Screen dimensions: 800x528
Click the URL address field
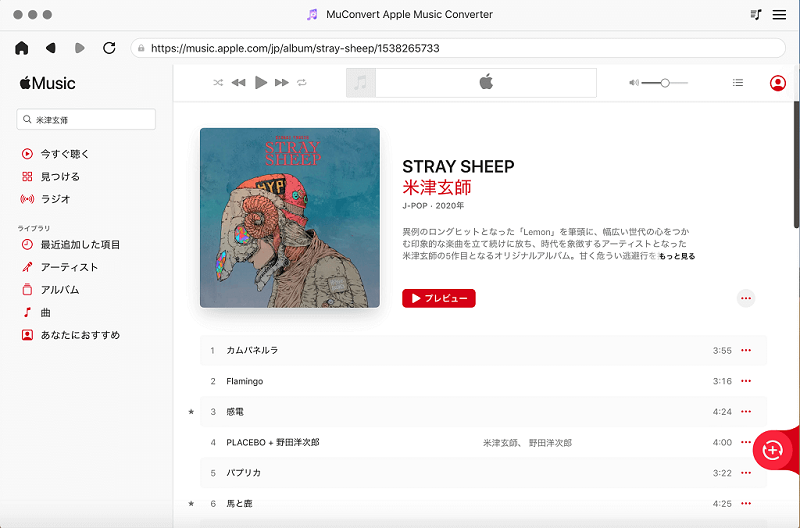pos(458,48)
